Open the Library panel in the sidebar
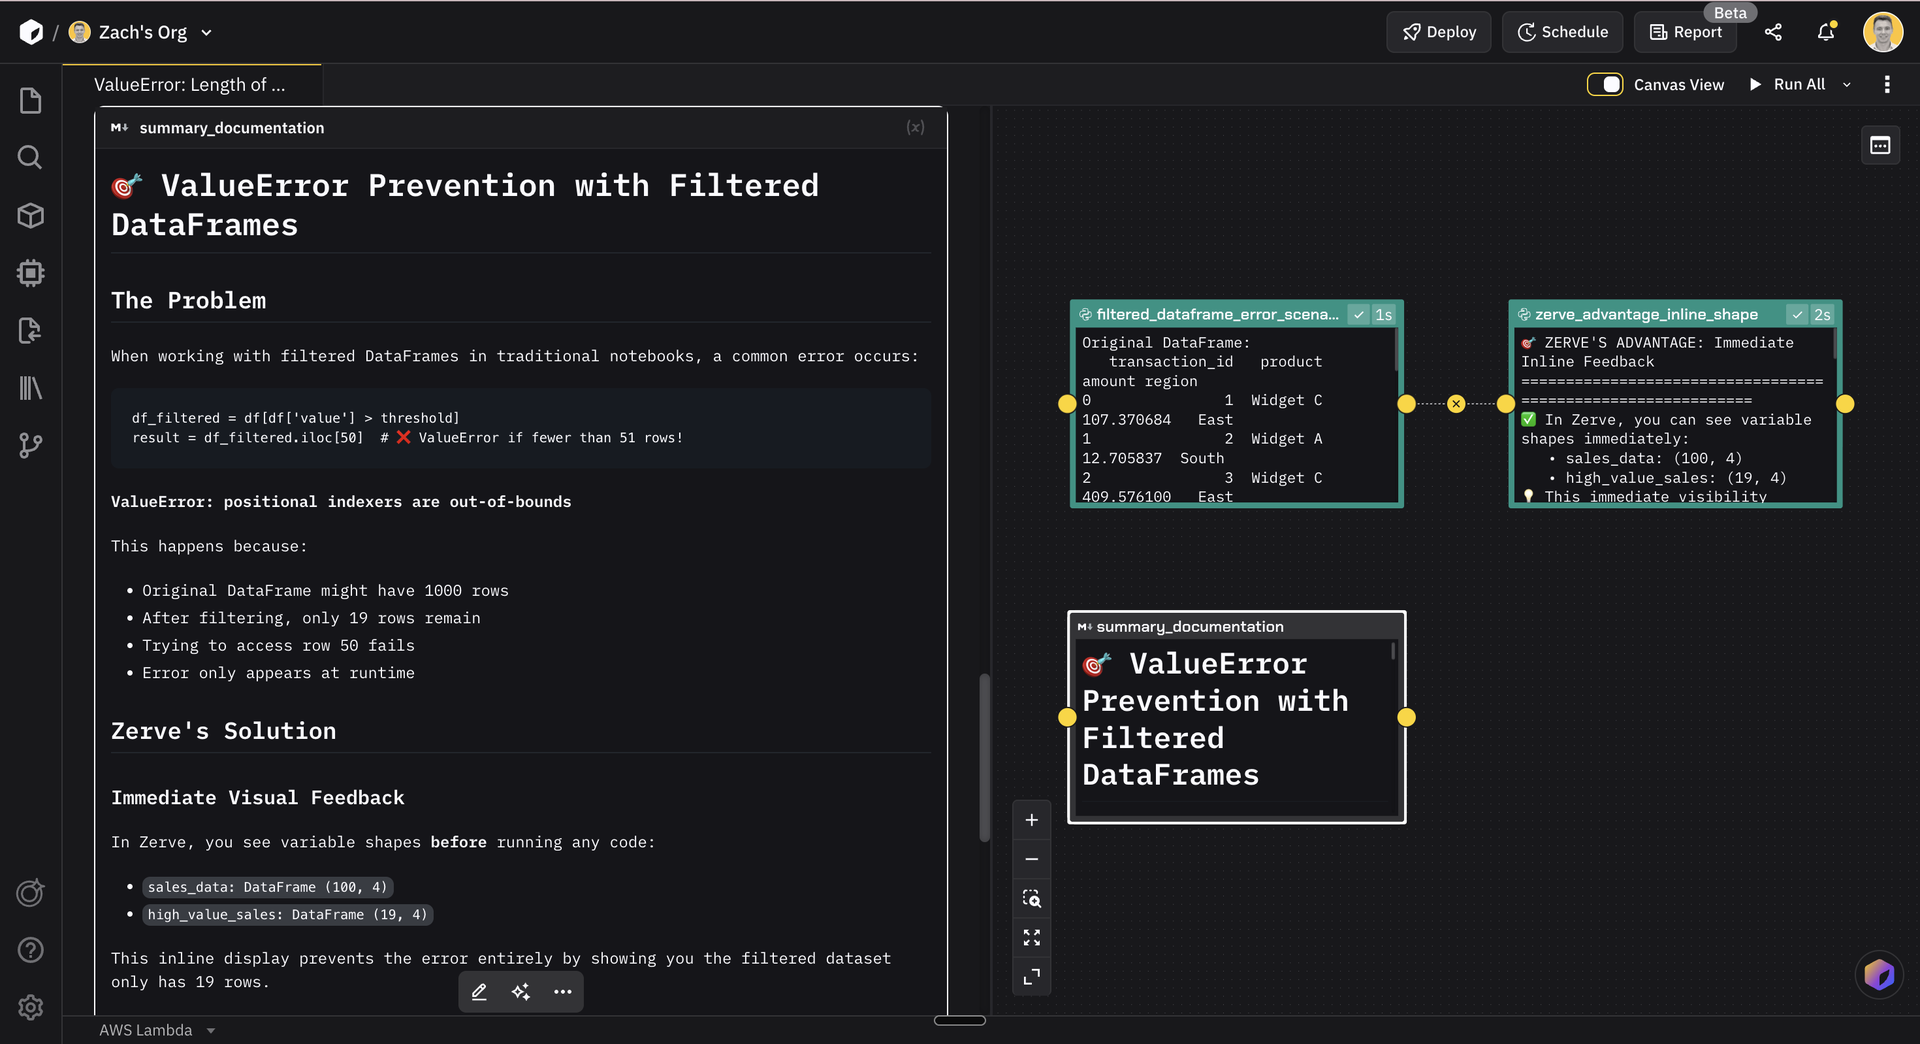1920x1044 pixels. 30,388
